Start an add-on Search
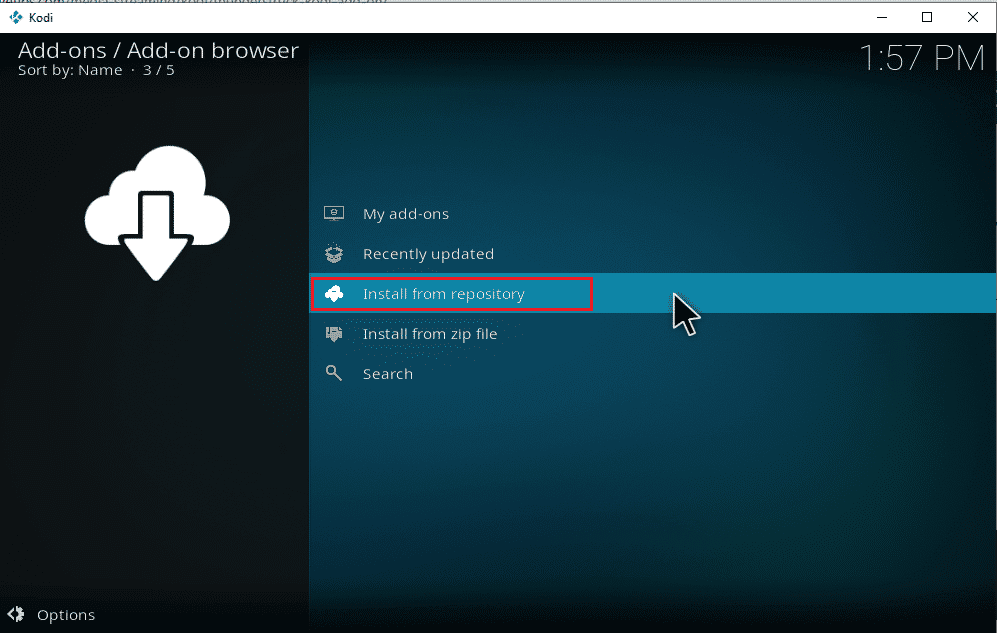 [x=388, y=373]
